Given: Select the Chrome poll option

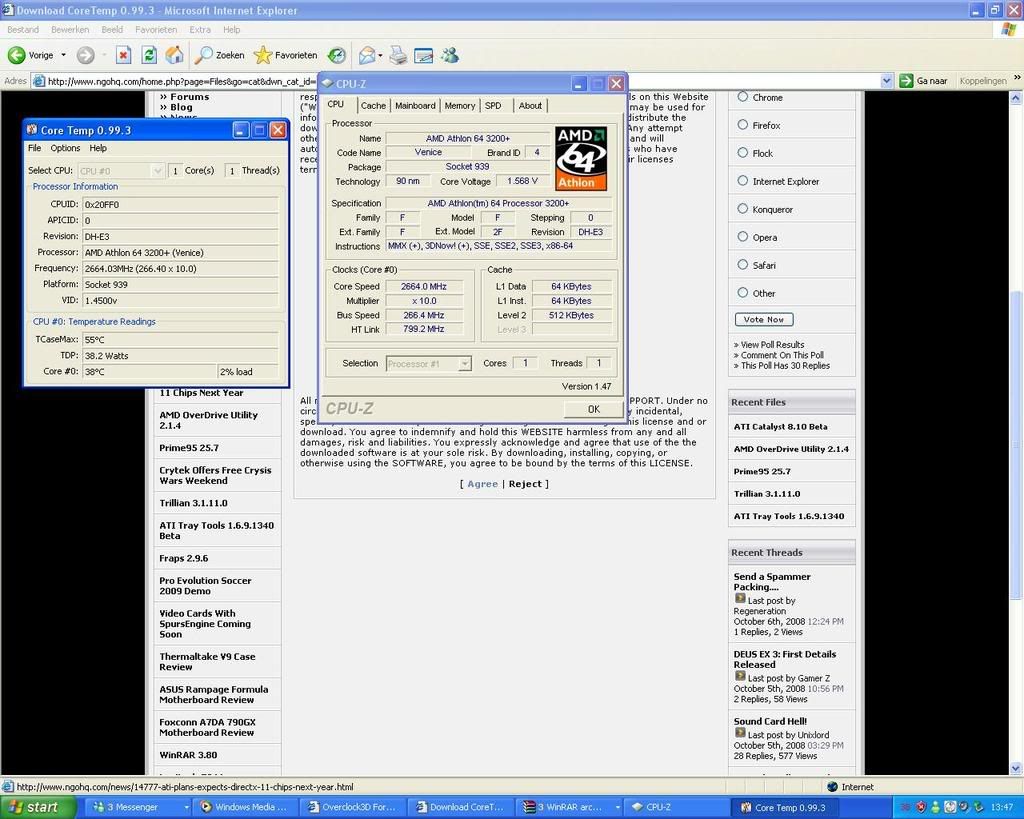Looking at the screenshot, I should pyautogui.click(x=743, y=97).
